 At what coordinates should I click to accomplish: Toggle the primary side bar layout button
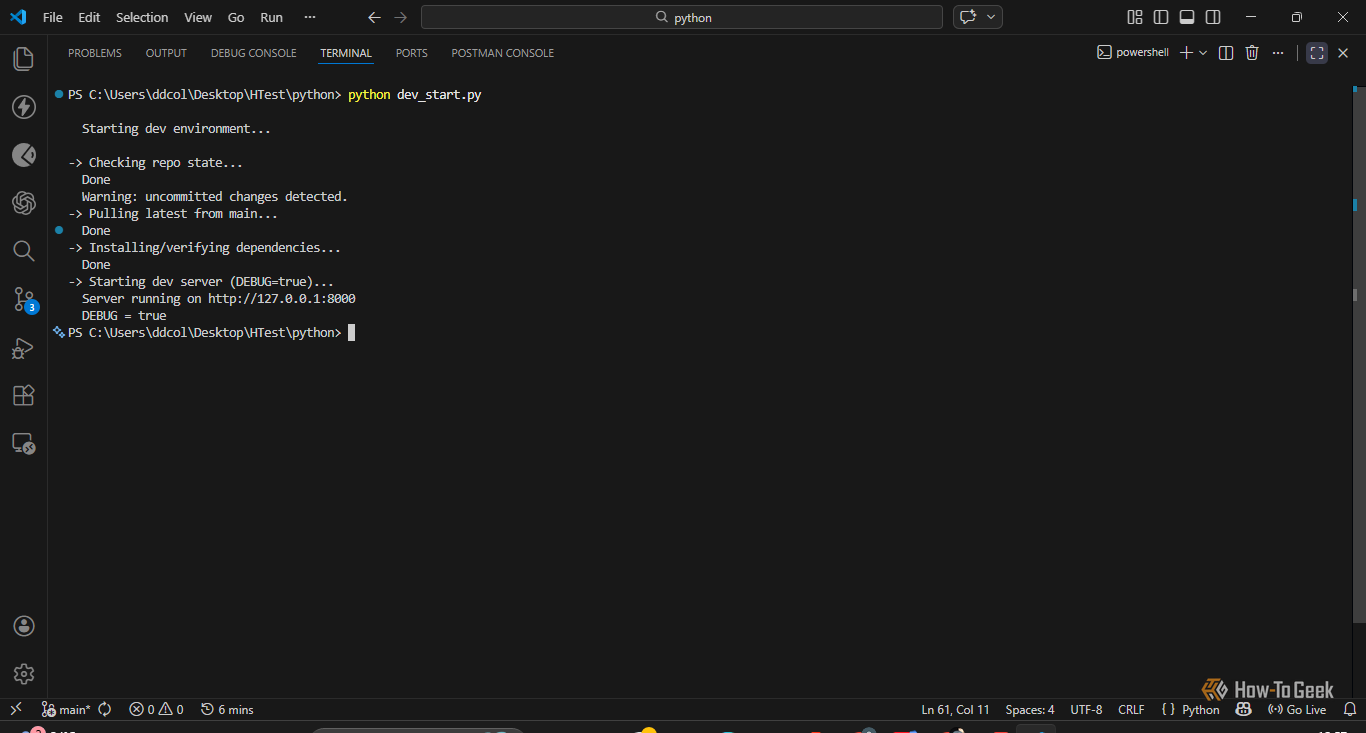coord(1161,17)
